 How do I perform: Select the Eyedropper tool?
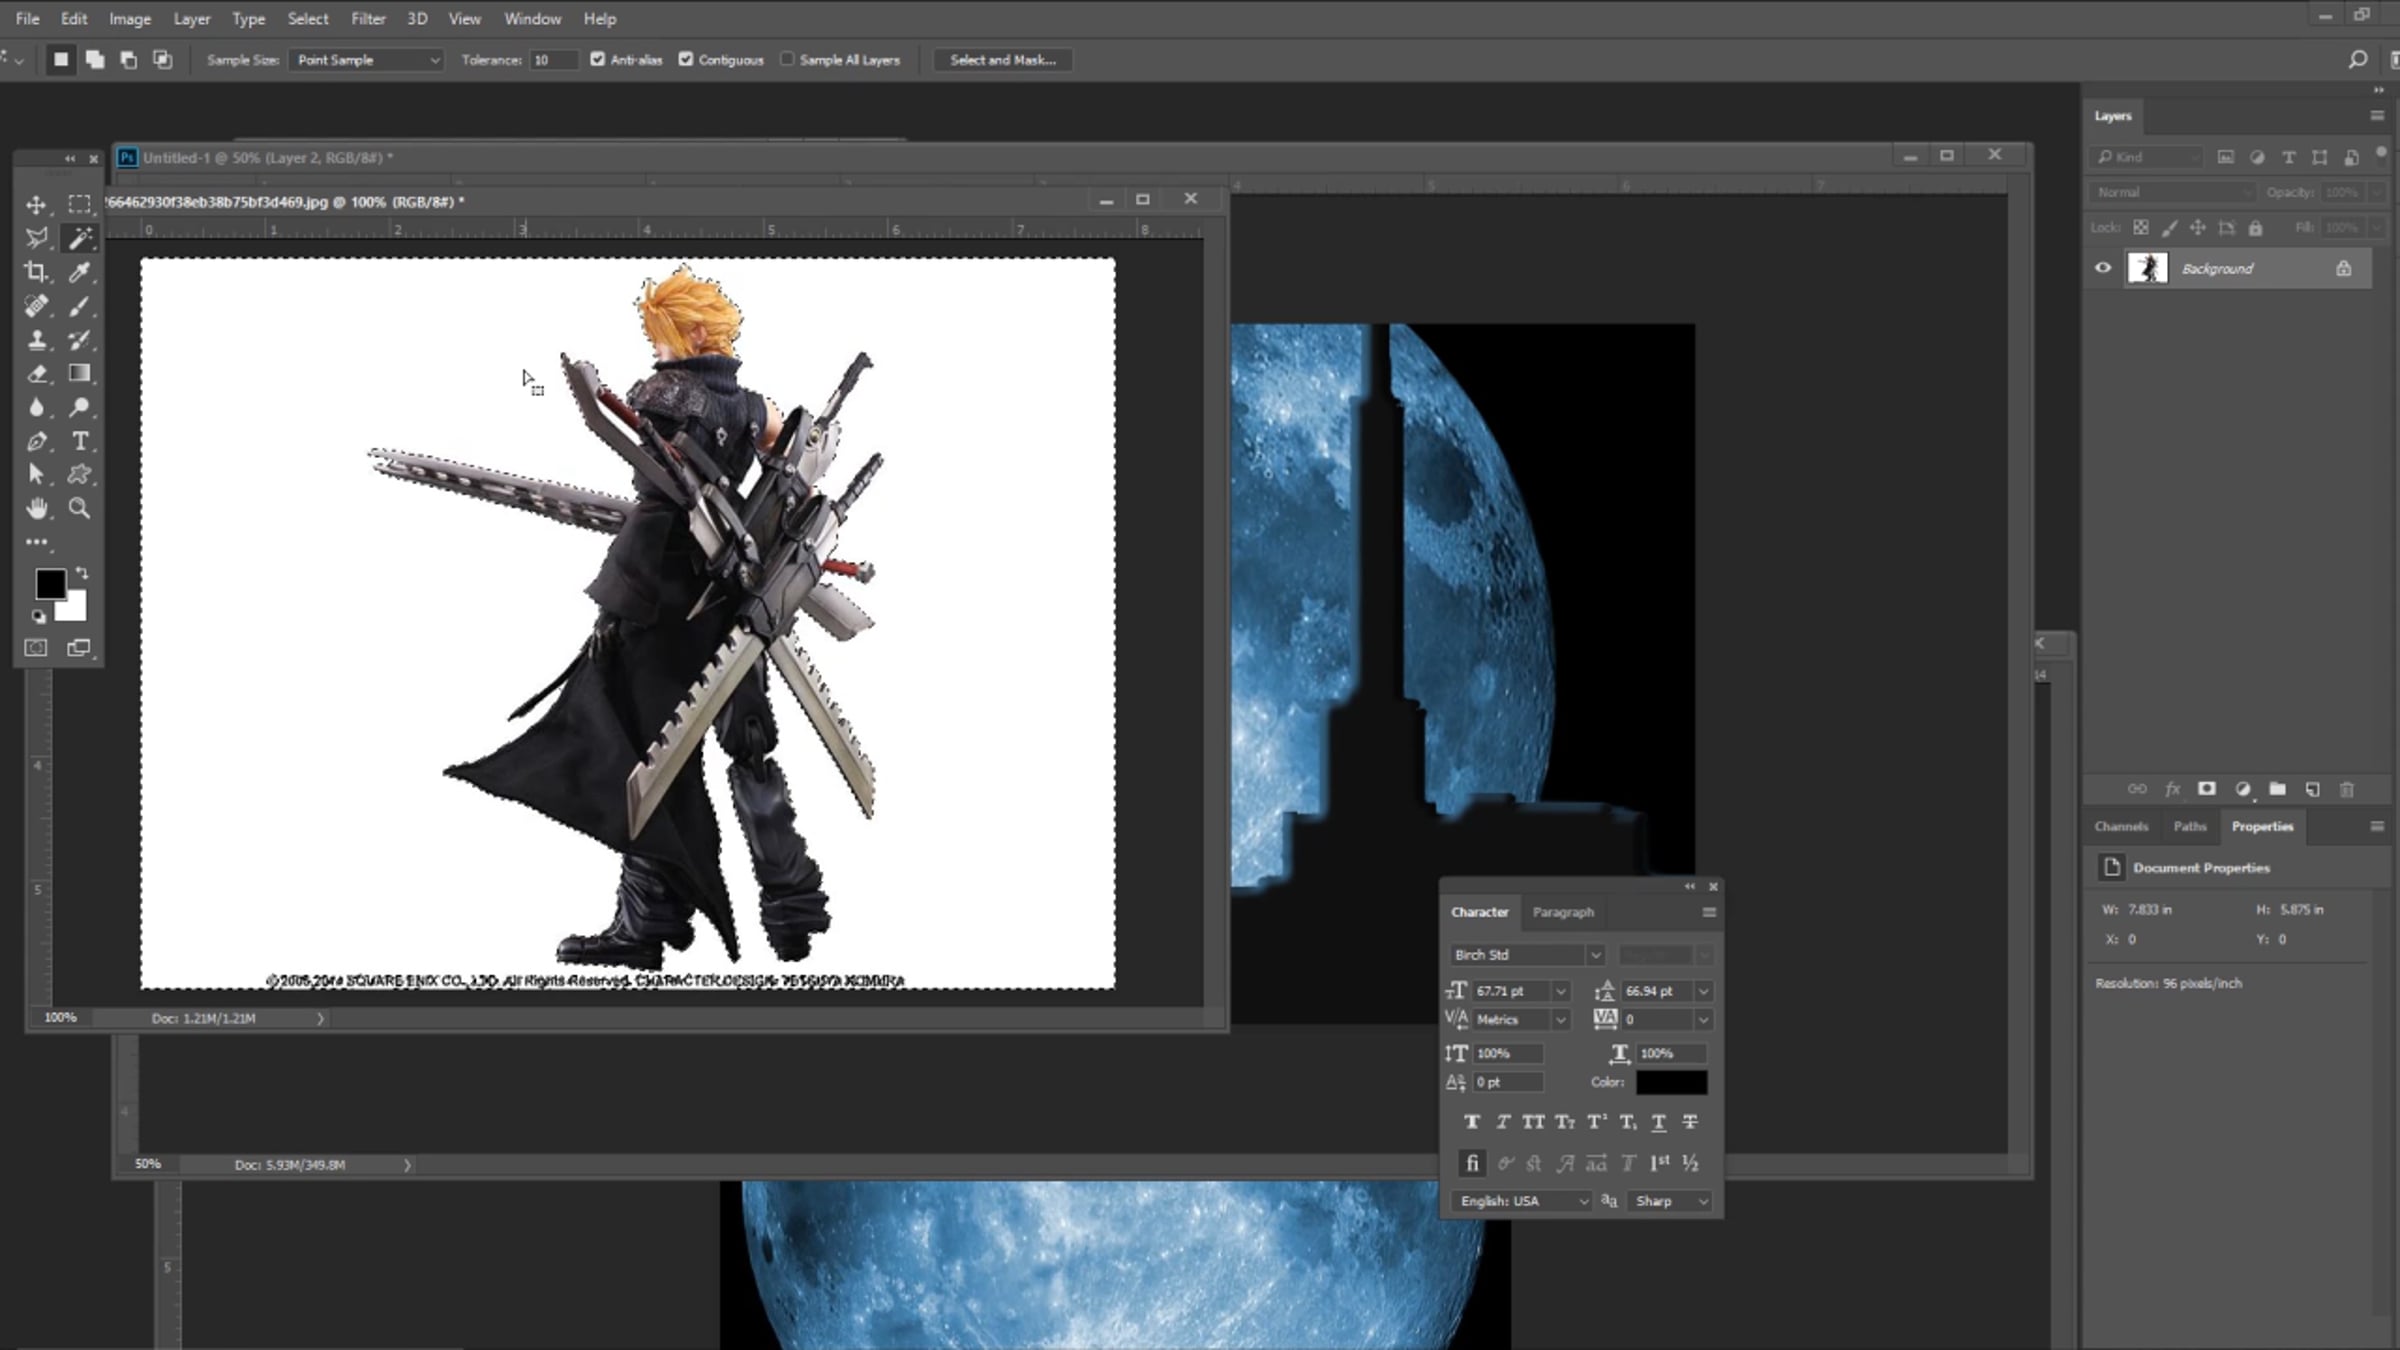[79, 272]
